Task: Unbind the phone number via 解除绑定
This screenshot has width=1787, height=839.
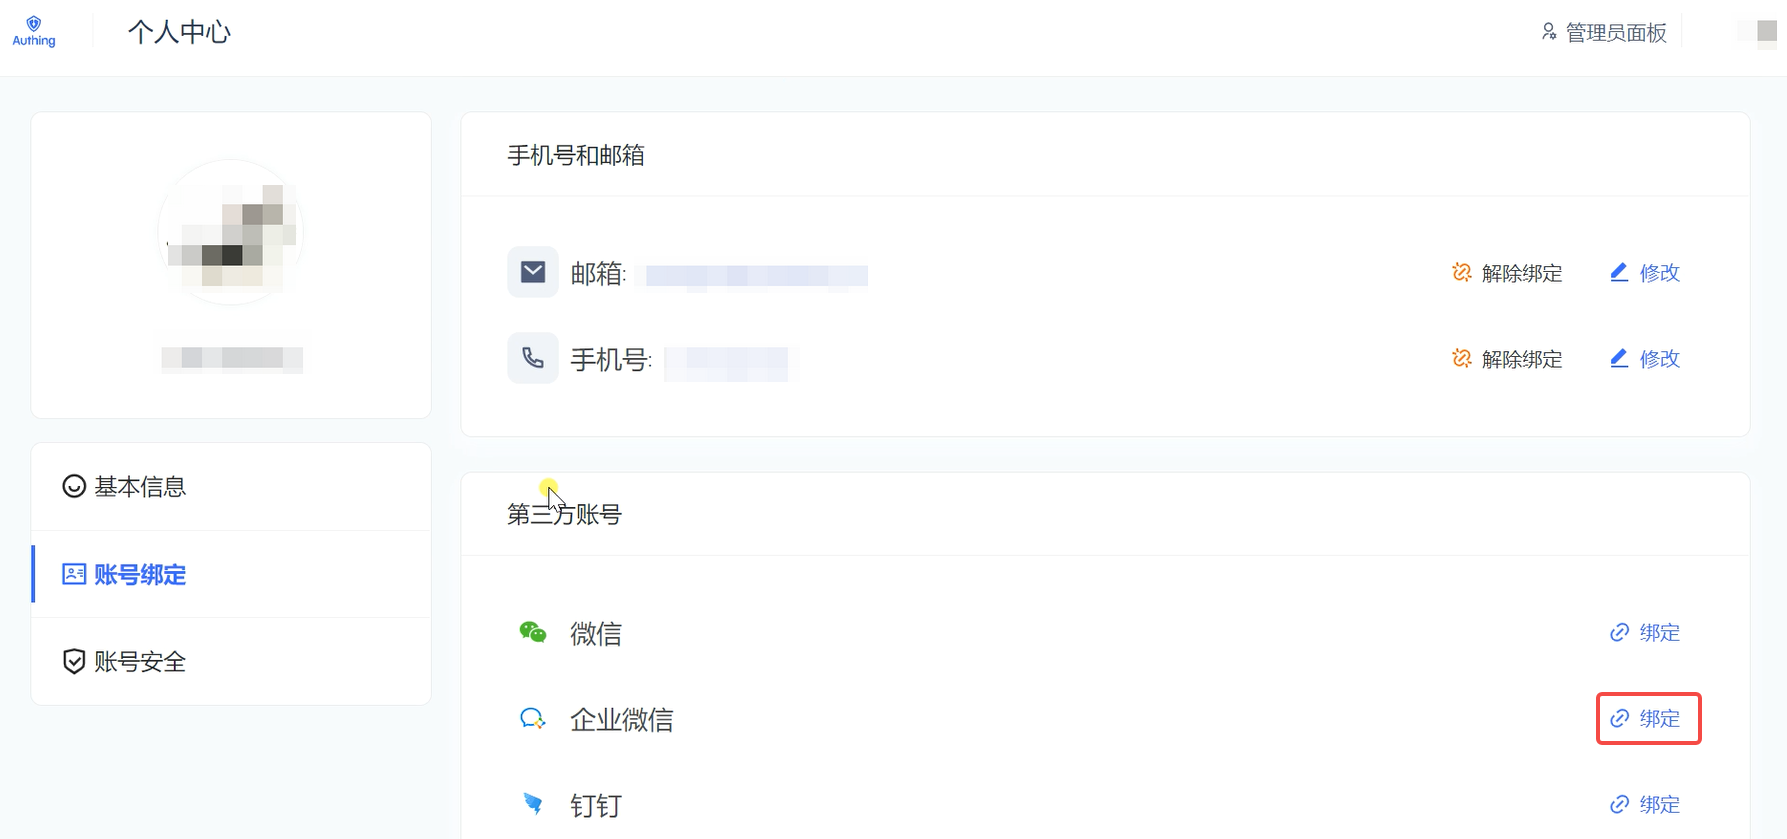Action: click(x=1507, y=359)
